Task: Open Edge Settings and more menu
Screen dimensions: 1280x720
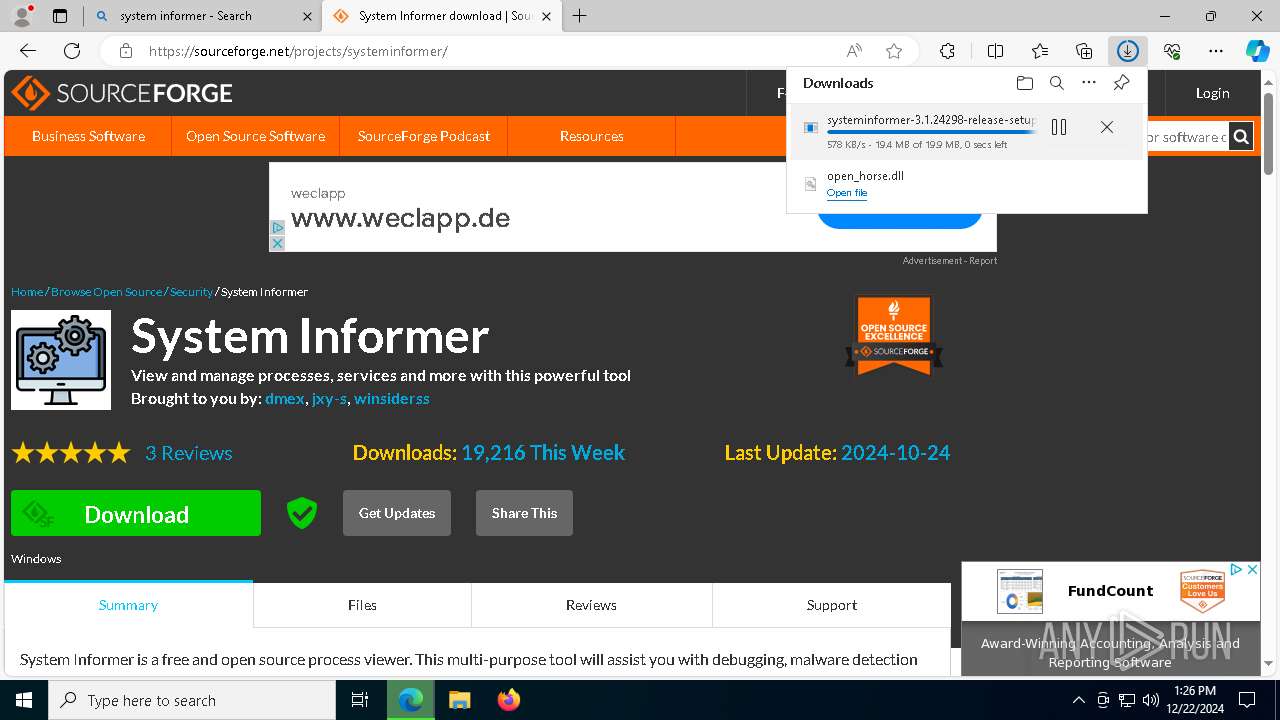Action: coord(1216,51)
